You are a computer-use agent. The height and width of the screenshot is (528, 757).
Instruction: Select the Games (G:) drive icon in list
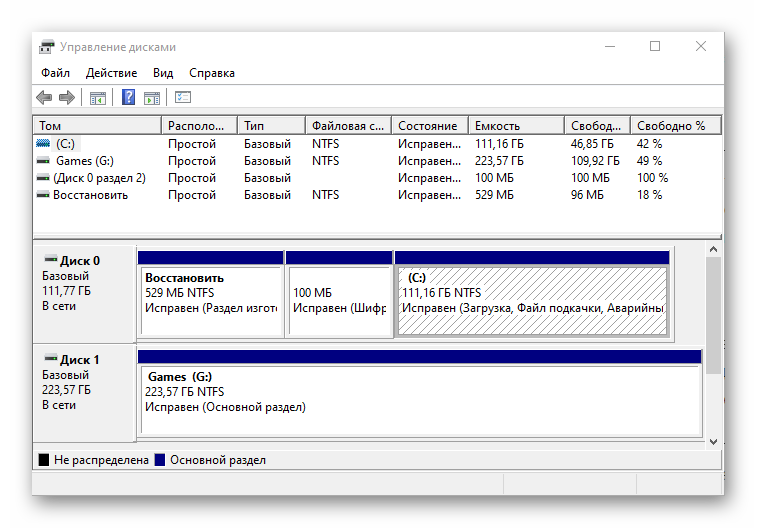(x=43, y=161)
